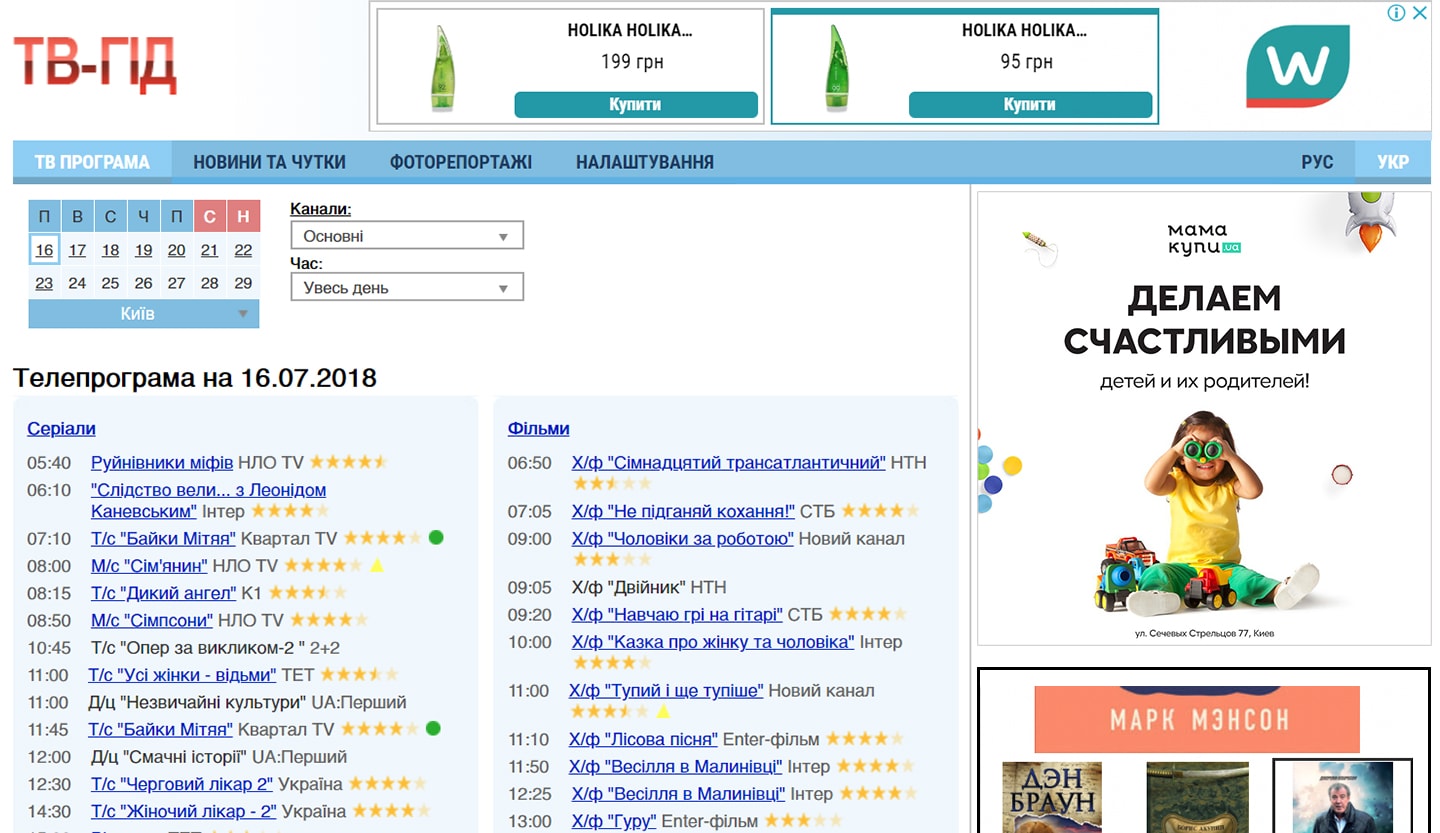Click the yellow triangle beside Тупий і ще тупіше
Screen dimensions: 1440x833
pos(662,711)
